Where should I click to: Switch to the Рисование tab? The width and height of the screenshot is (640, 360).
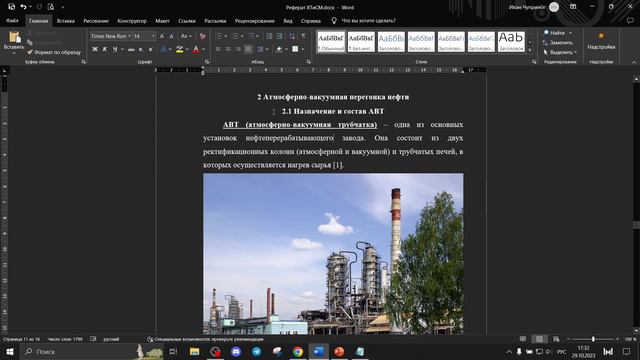coord(96,20)
